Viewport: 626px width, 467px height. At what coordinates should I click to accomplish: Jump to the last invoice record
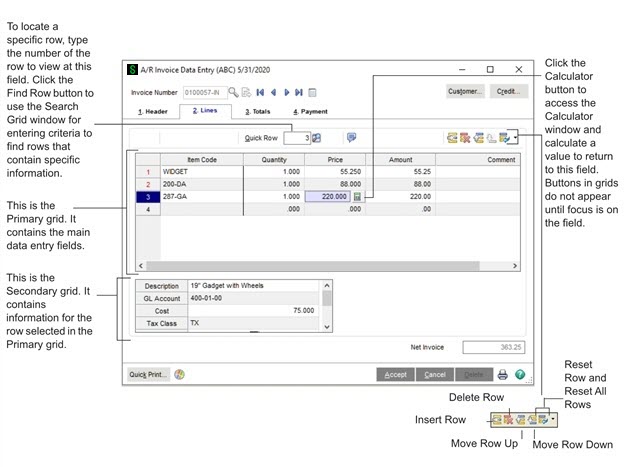[299, 91]
